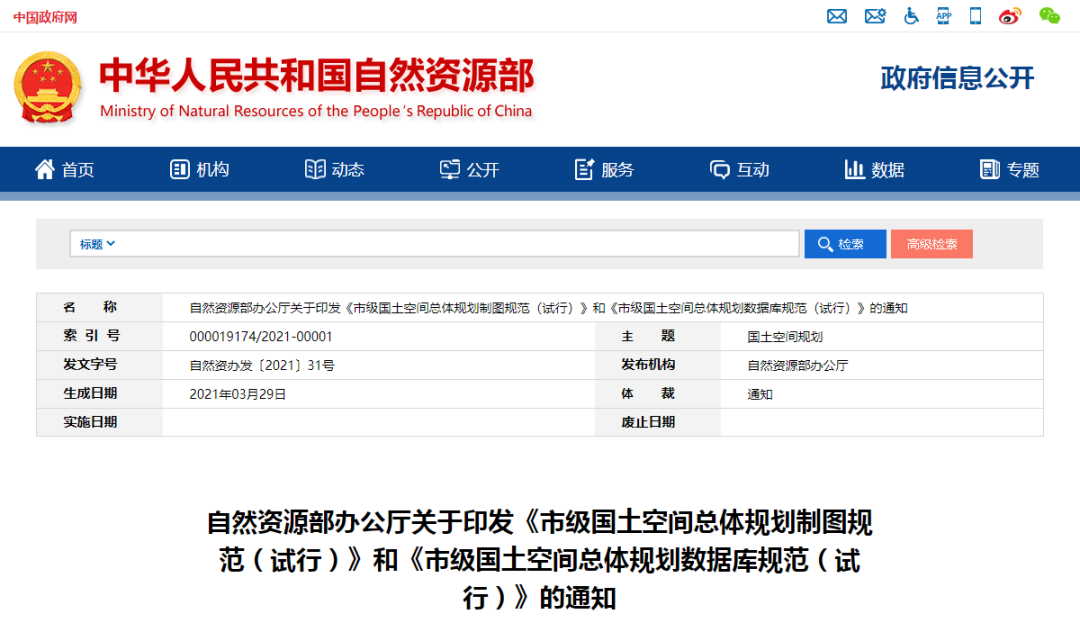
Task: Open the 动态 menu item
Action: [348, 170]
